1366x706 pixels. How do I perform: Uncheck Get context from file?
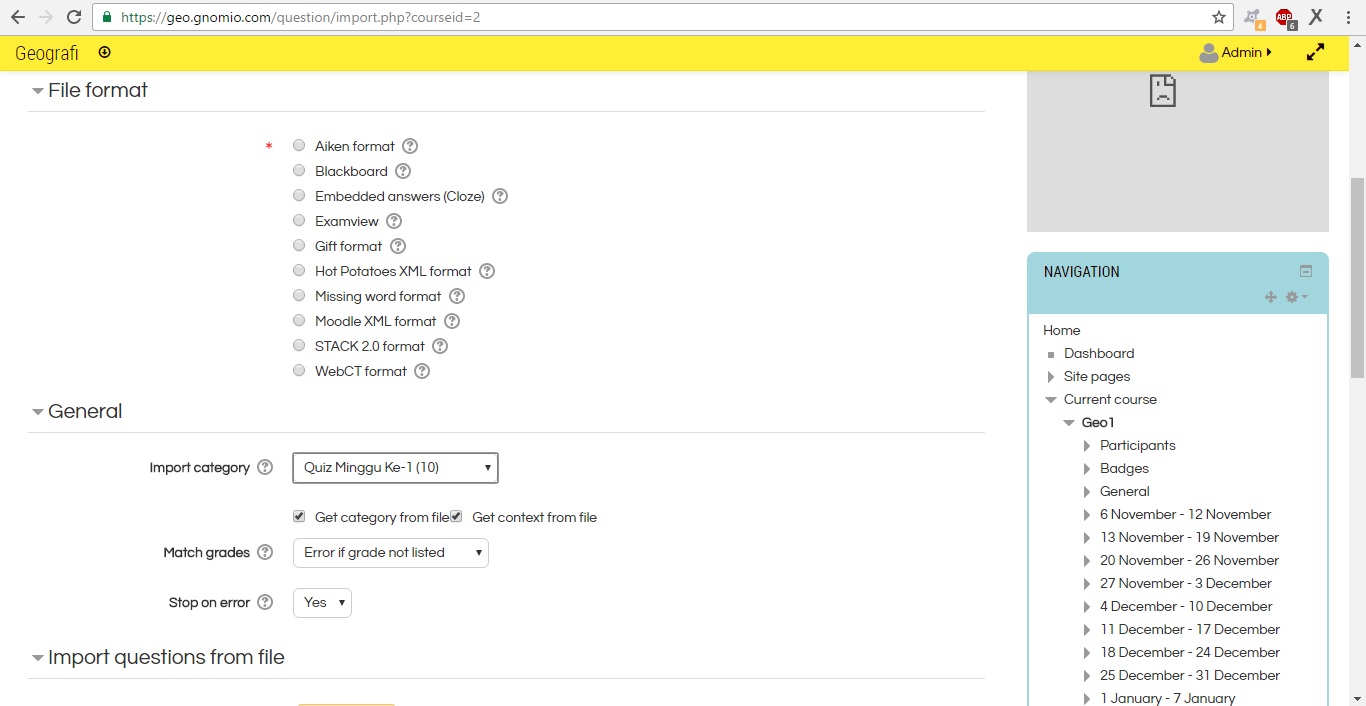click(456, 516)
